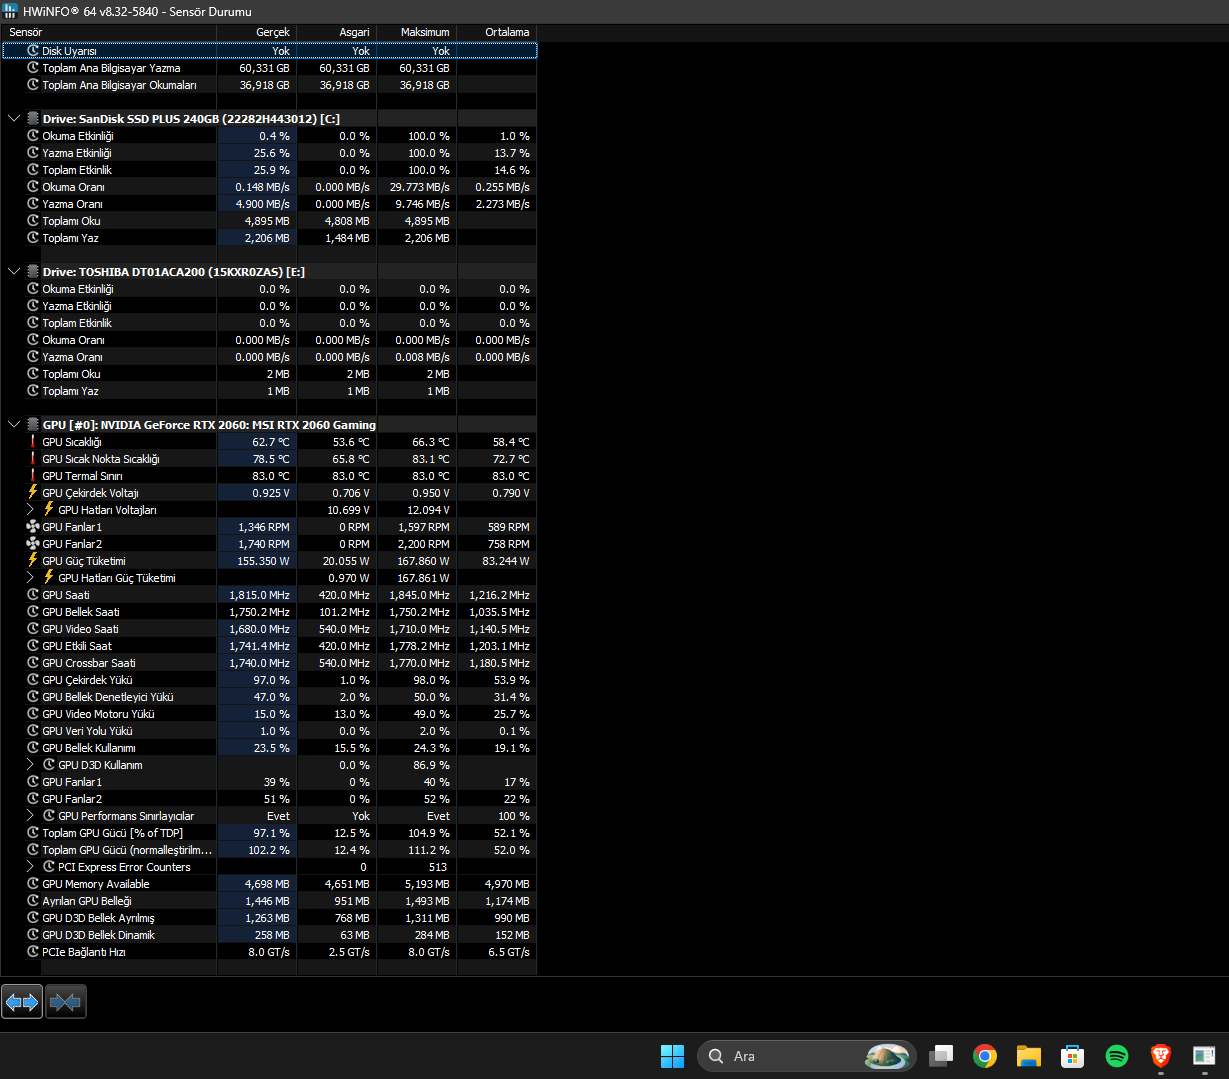
Task: Select the Ayrılan GPU Belleği row
Action: [269, 901]
